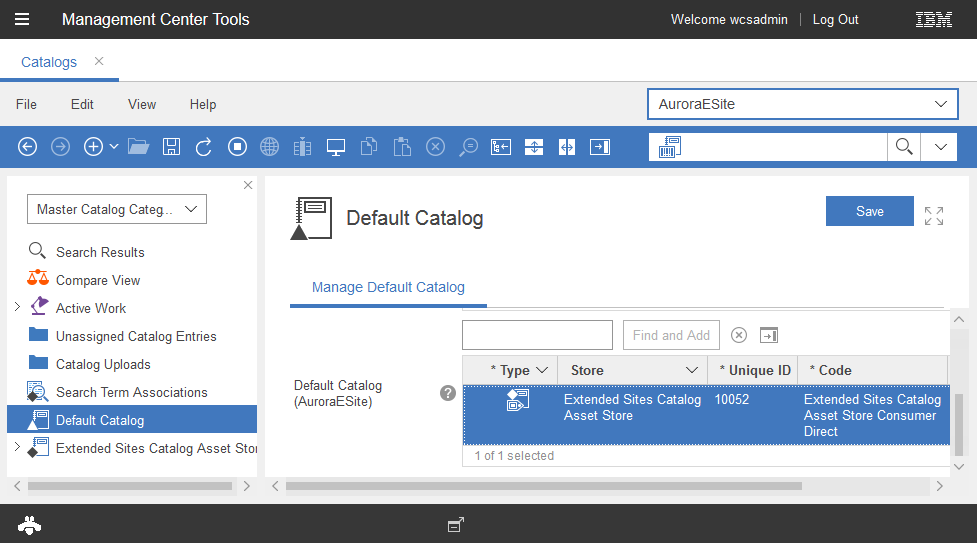Click the Log Out link
This screenshot has width=977, height=543.
[836, 19]
